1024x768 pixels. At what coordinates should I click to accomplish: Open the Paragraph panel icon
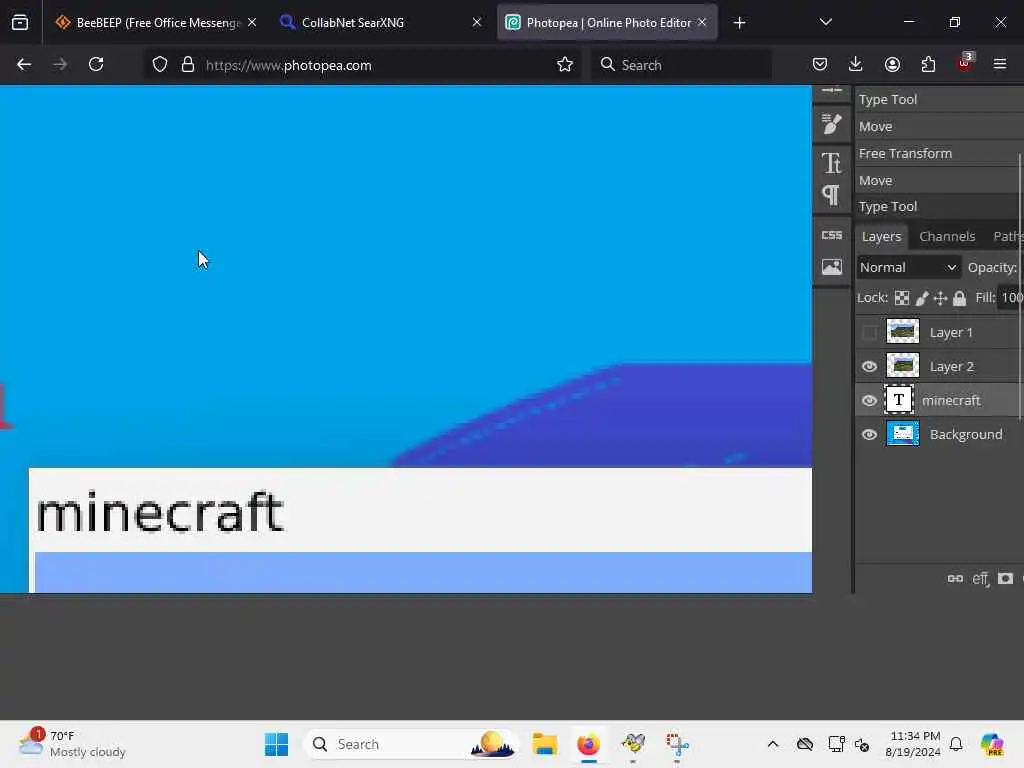(831, 195)
